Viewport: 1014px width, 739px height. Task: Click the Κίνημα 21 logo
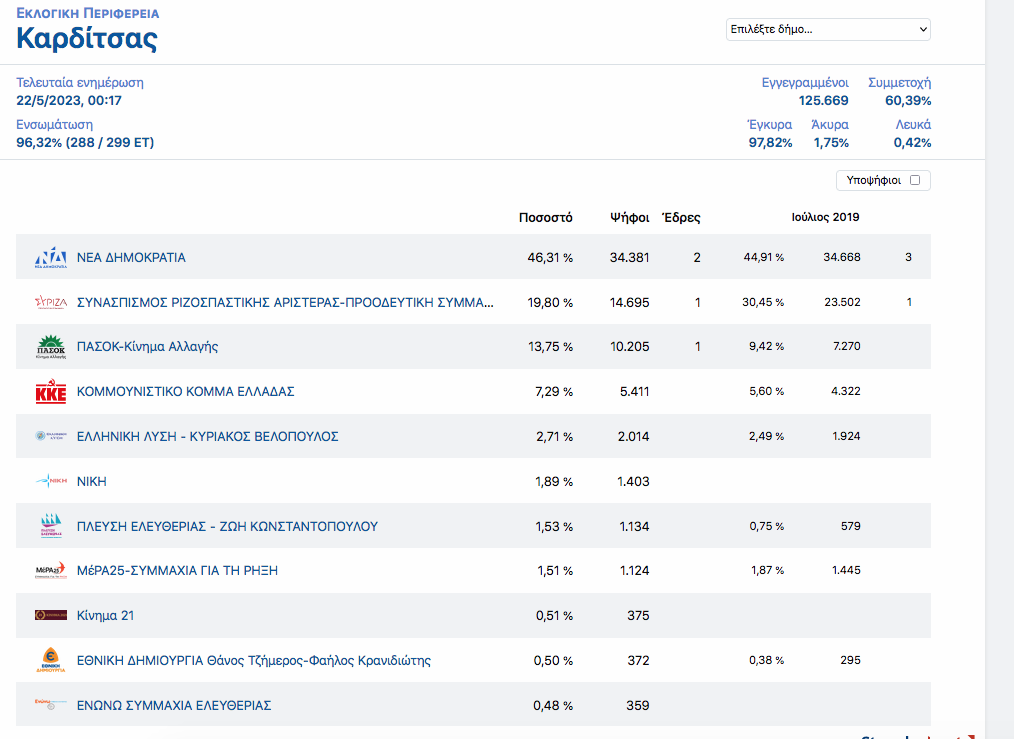point(50,616)
